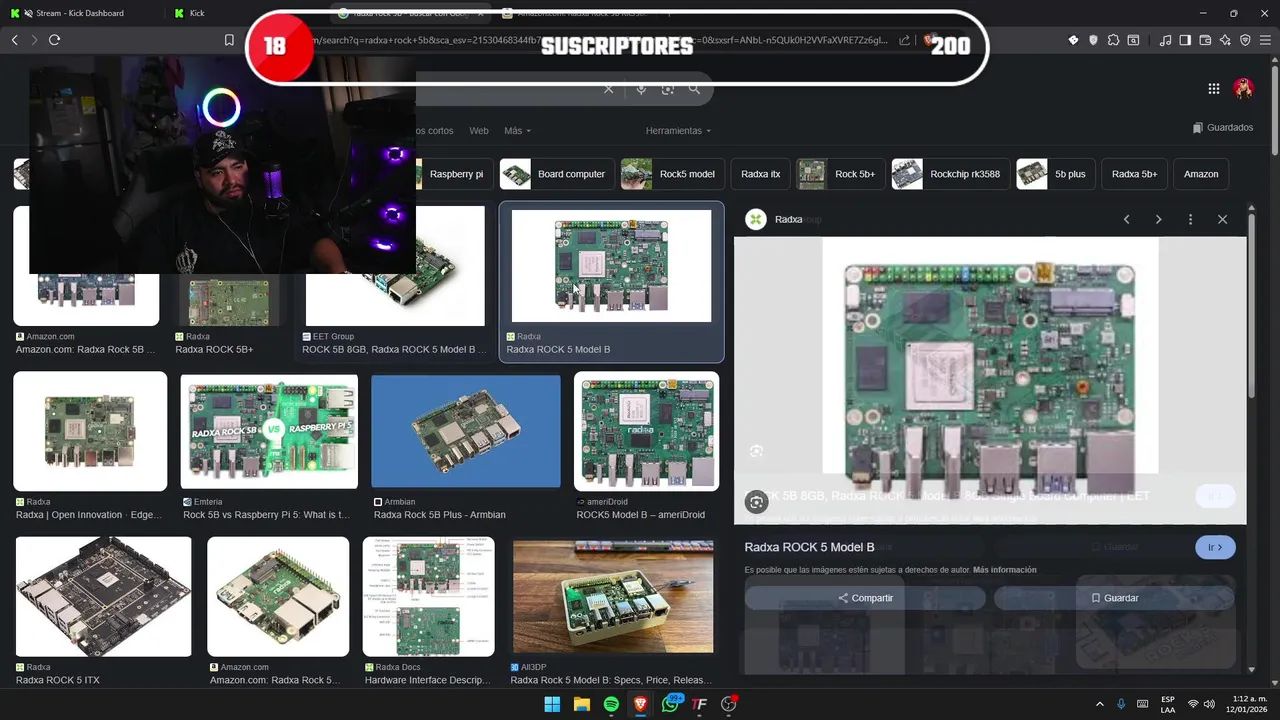
Task: Start voice search with the microphone
Action: click(x=641, y=89)
